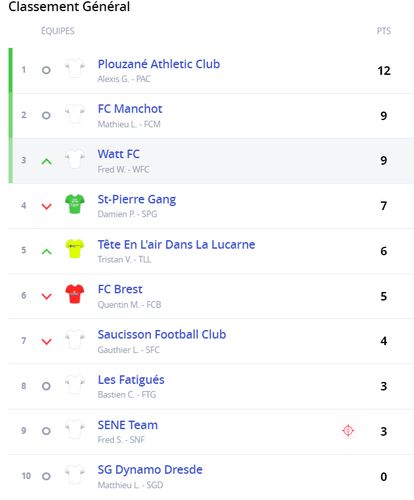Image resolution: width=414 pixels, height=500 pixels.
Task: Select the SG Dynamo Dresde team link
Action: click(x=150, y=470)
